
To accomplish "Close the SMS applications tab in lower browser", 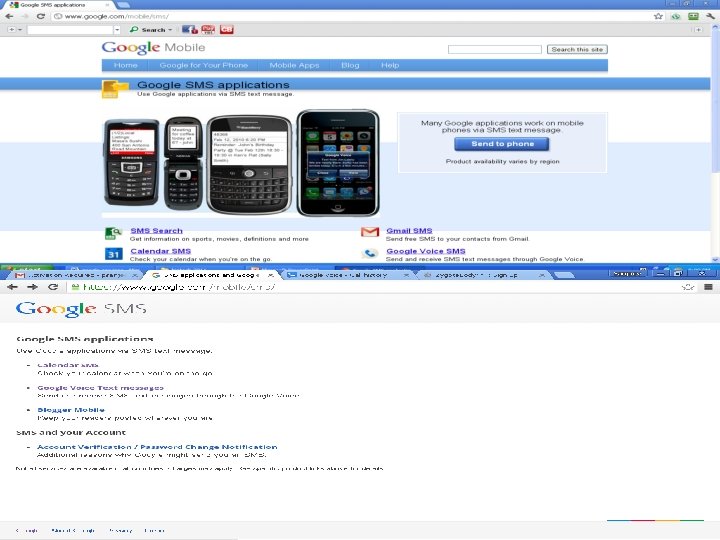I will click(270, 275).
